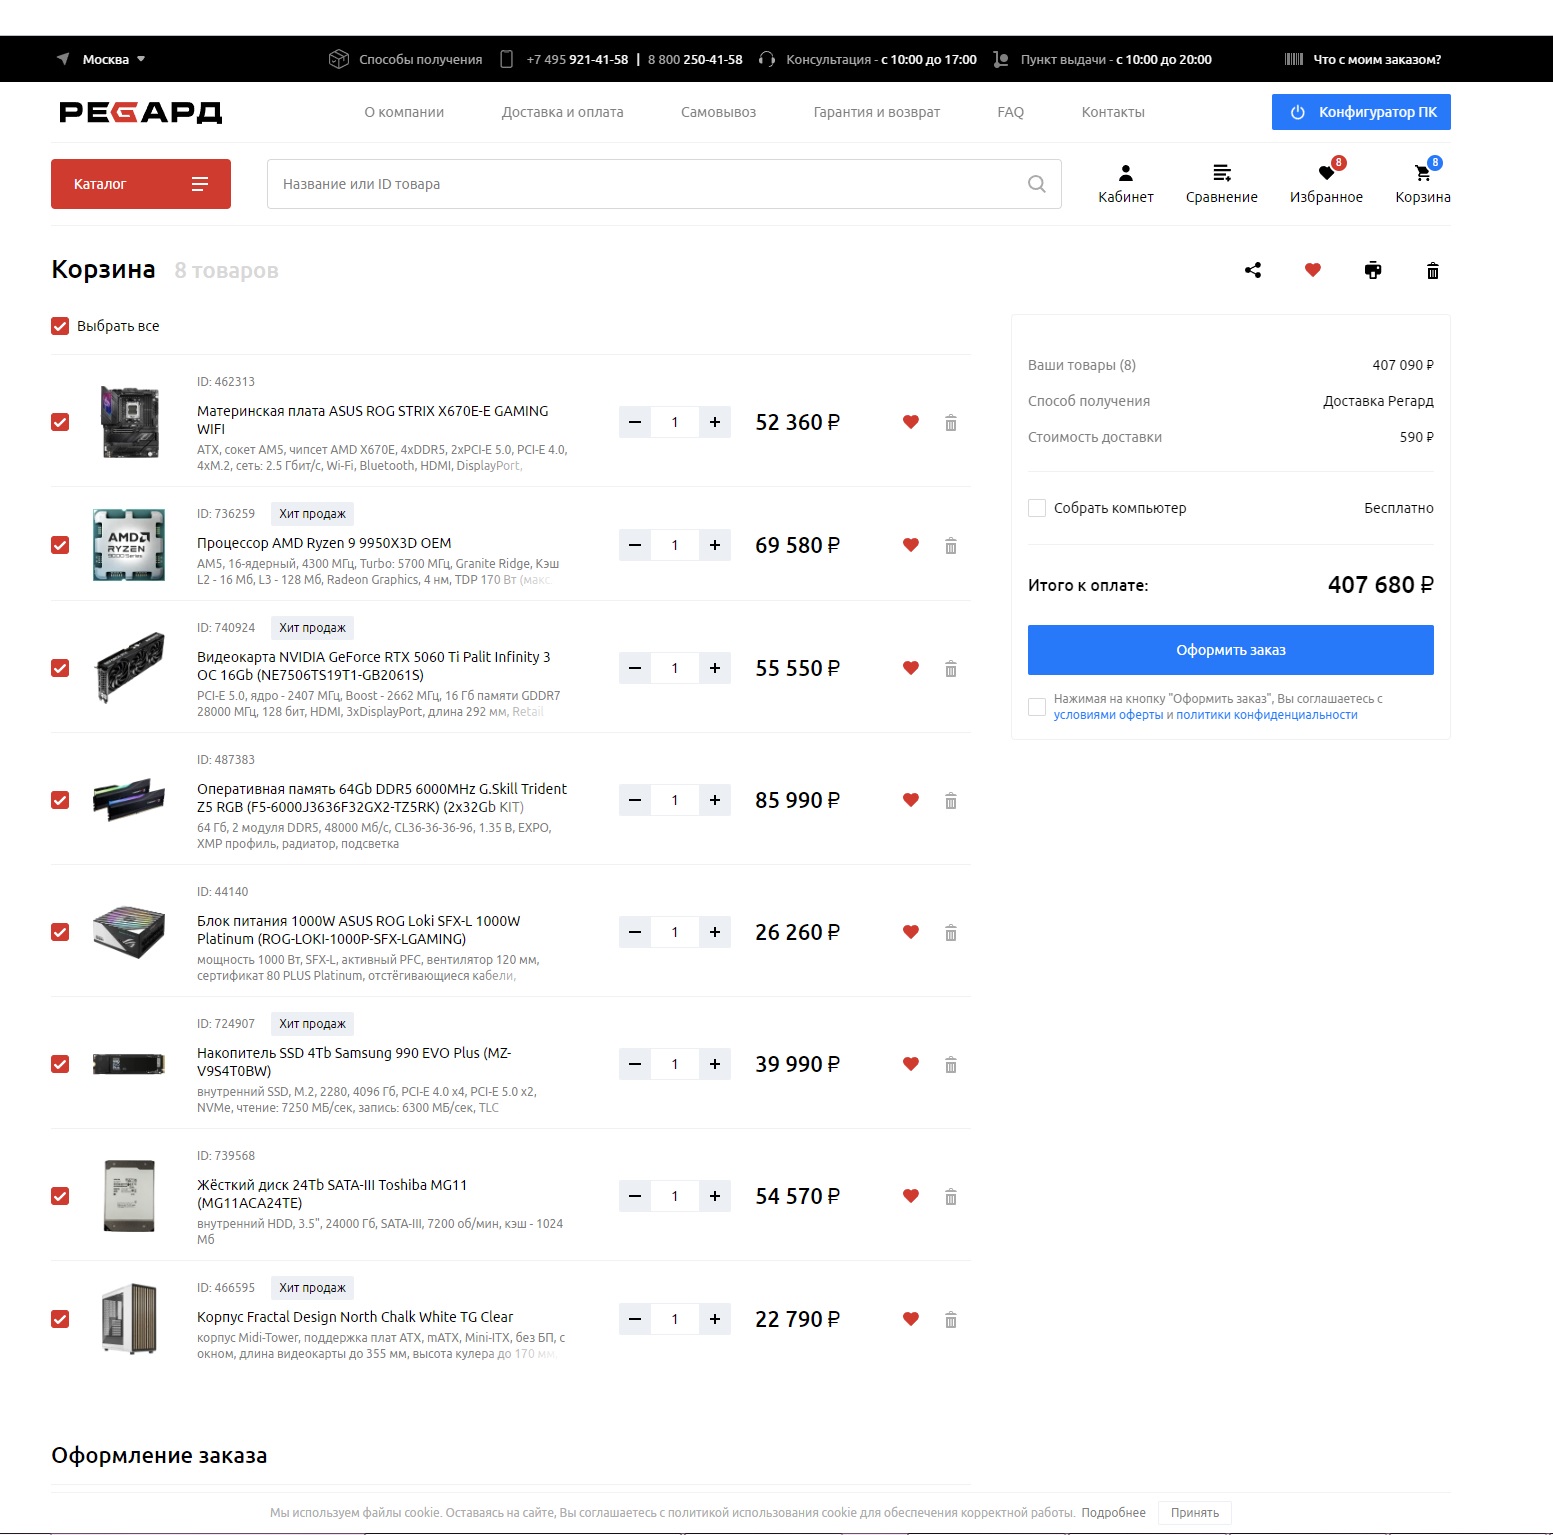
Task: Open the RTX 5060 Ti video card thumbnail
Action: click(x=129, y=668)
